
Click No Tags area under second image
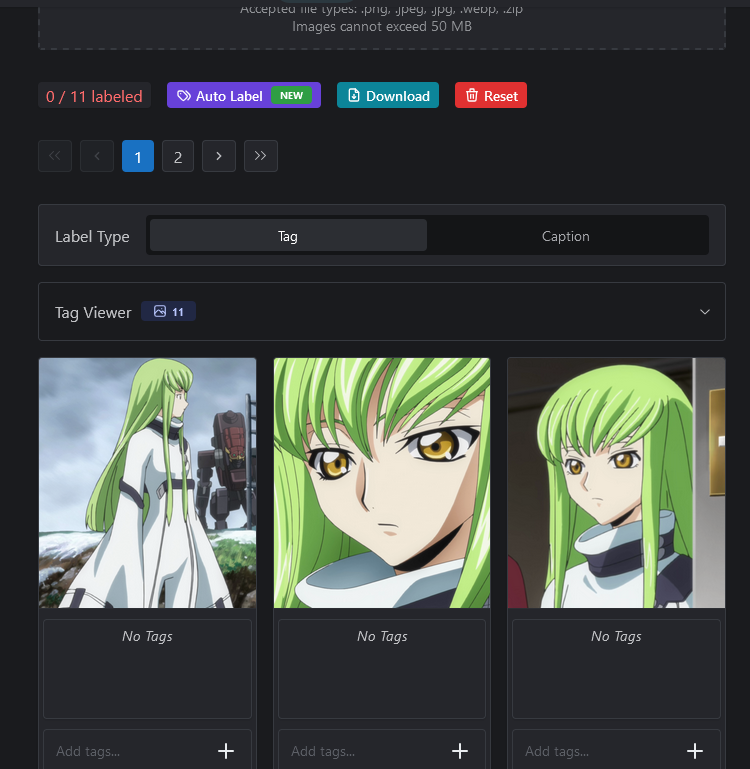382,669
